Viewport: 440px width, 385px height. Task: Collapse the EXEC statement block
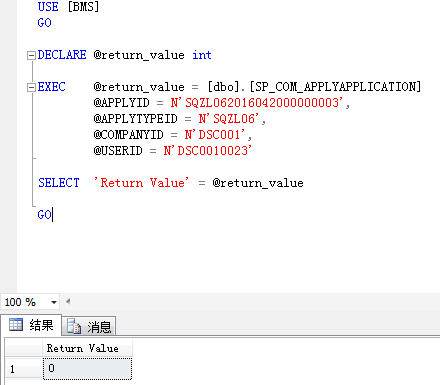(x=31, y=87)
